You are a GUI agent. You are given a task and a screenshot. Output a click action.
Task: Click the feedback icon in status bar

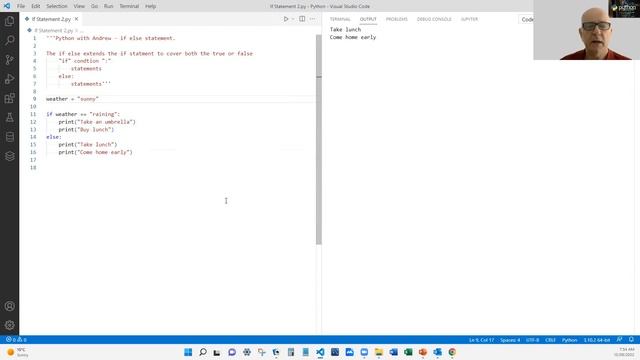point(619,340)
